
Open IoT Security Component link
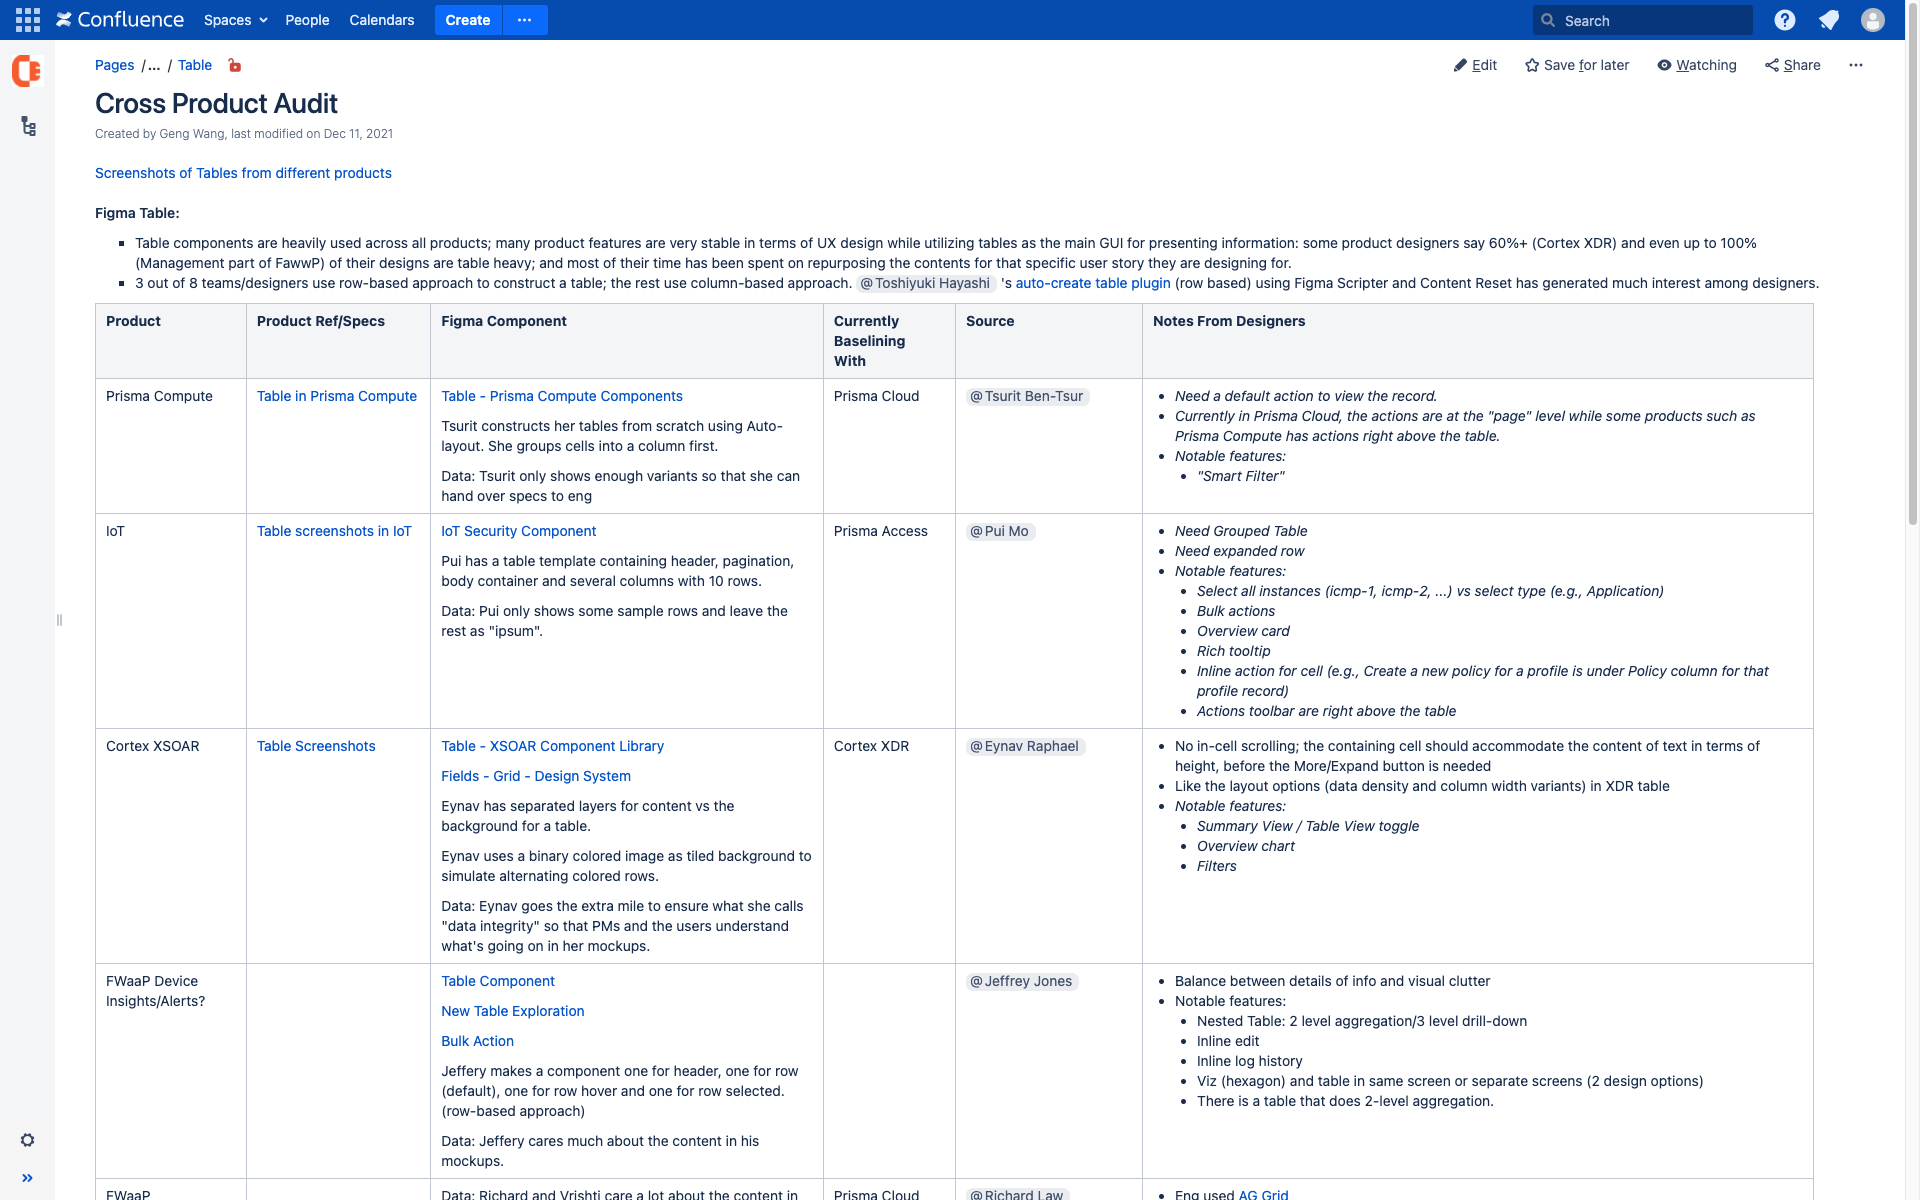[519, 531]
